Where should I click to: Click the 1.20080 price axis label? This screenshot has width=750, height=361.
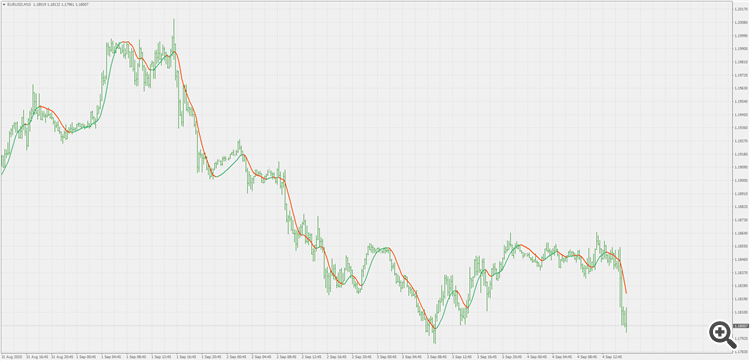tap(741, 22)
